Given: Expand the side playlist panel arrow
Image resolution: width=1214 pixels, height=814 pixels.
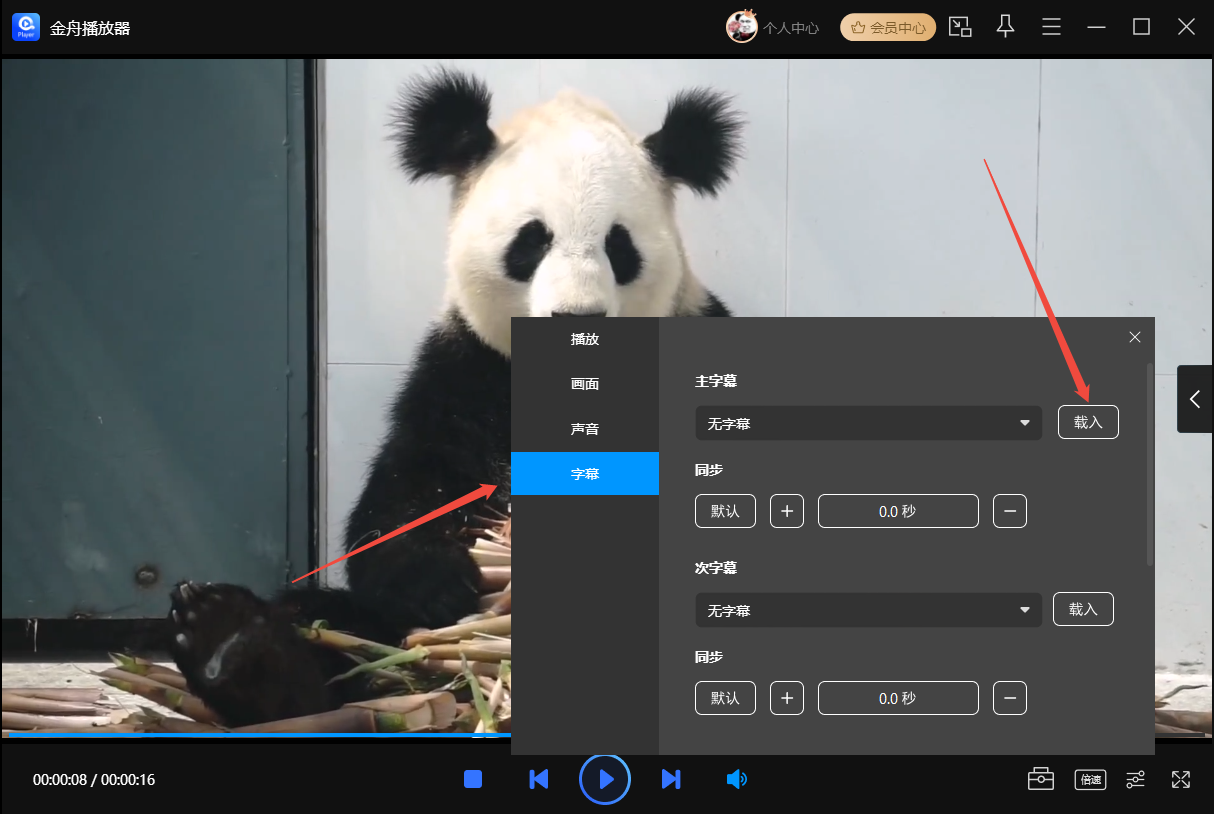Looking at the screenshot, I should pyautogui.click(x=1195, y=399).
